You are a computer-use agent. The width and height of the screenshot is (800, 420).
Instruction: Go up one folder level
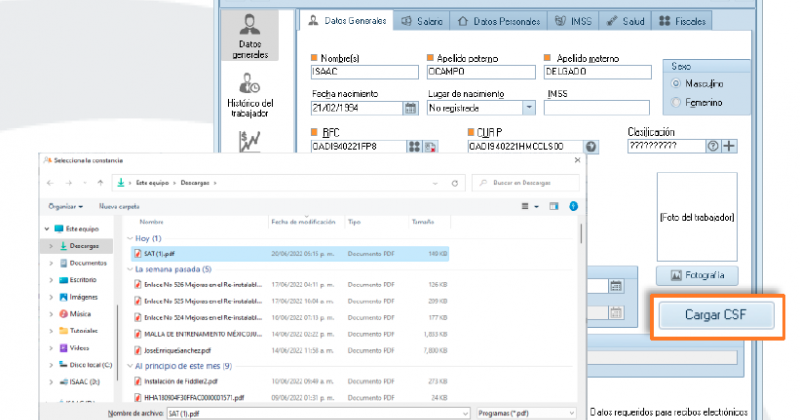click(x=100, y=183)
